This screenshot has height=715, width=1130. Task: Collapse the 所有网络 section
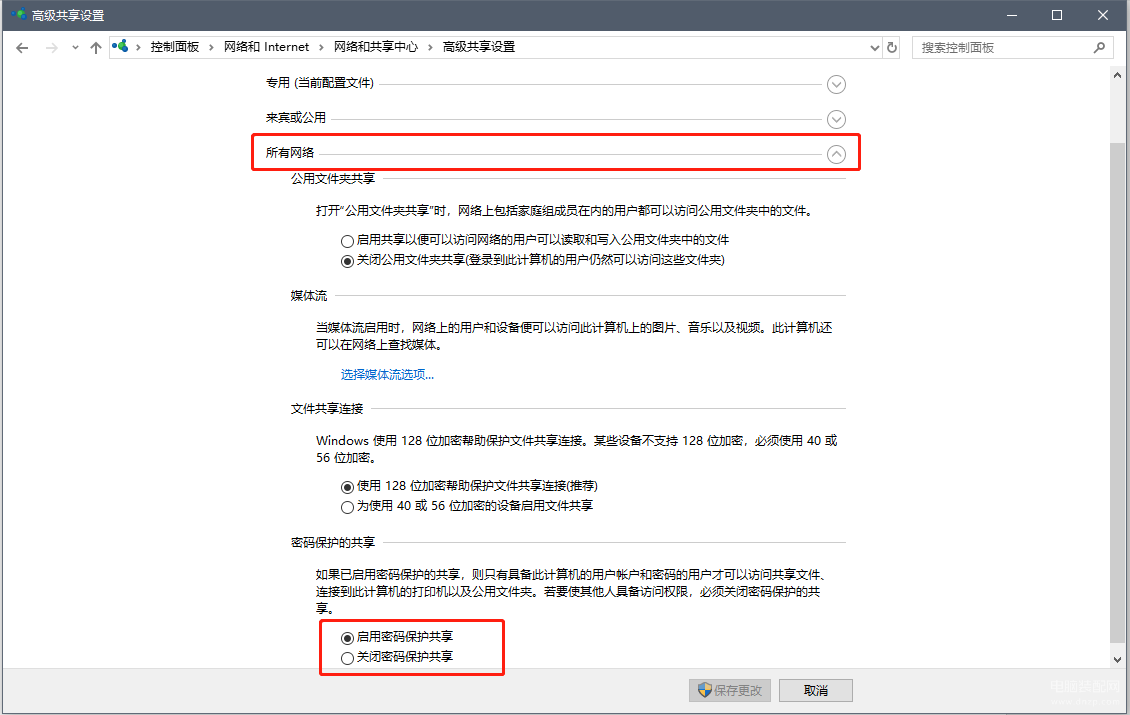point(836,154)
